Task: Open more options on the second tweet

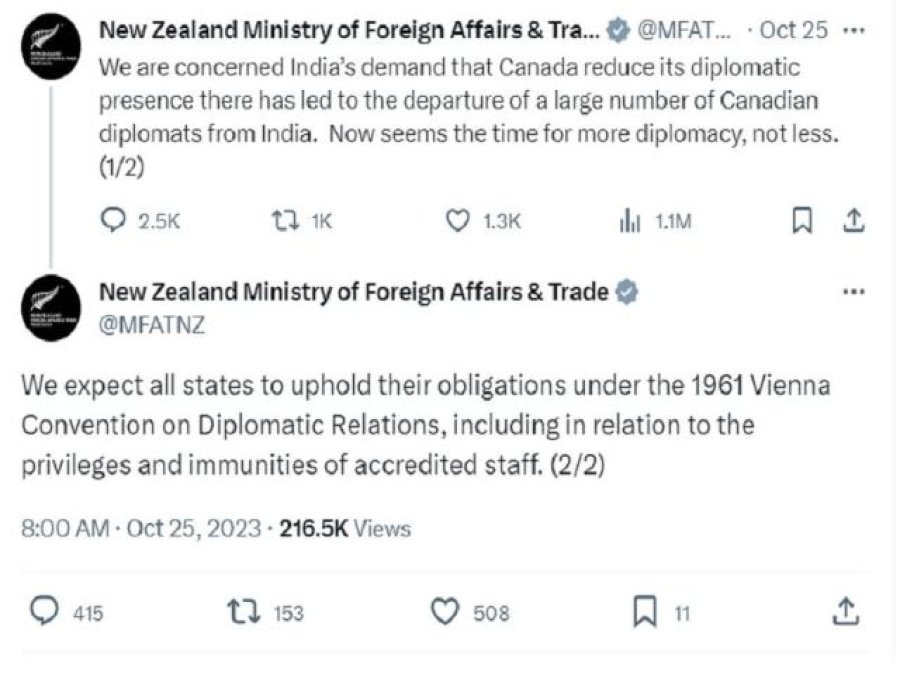Action: [853, 292]
